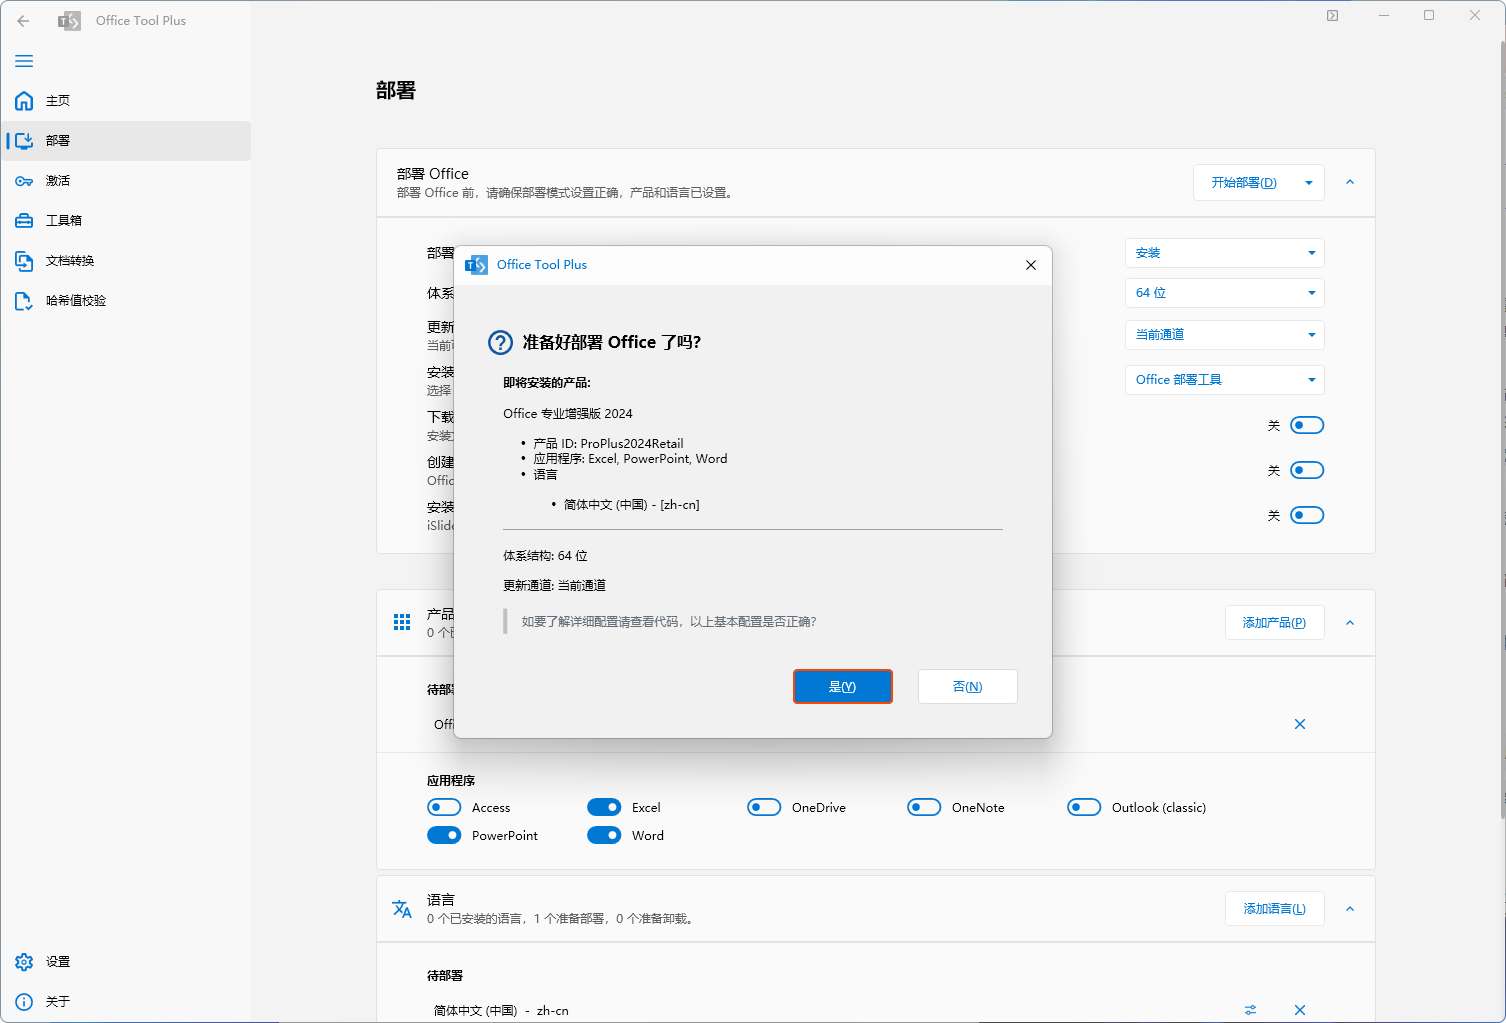This screenshot has width=1506, height=1023.
Task: Enable the OneDrive toggle
Action: pos(764,808)
